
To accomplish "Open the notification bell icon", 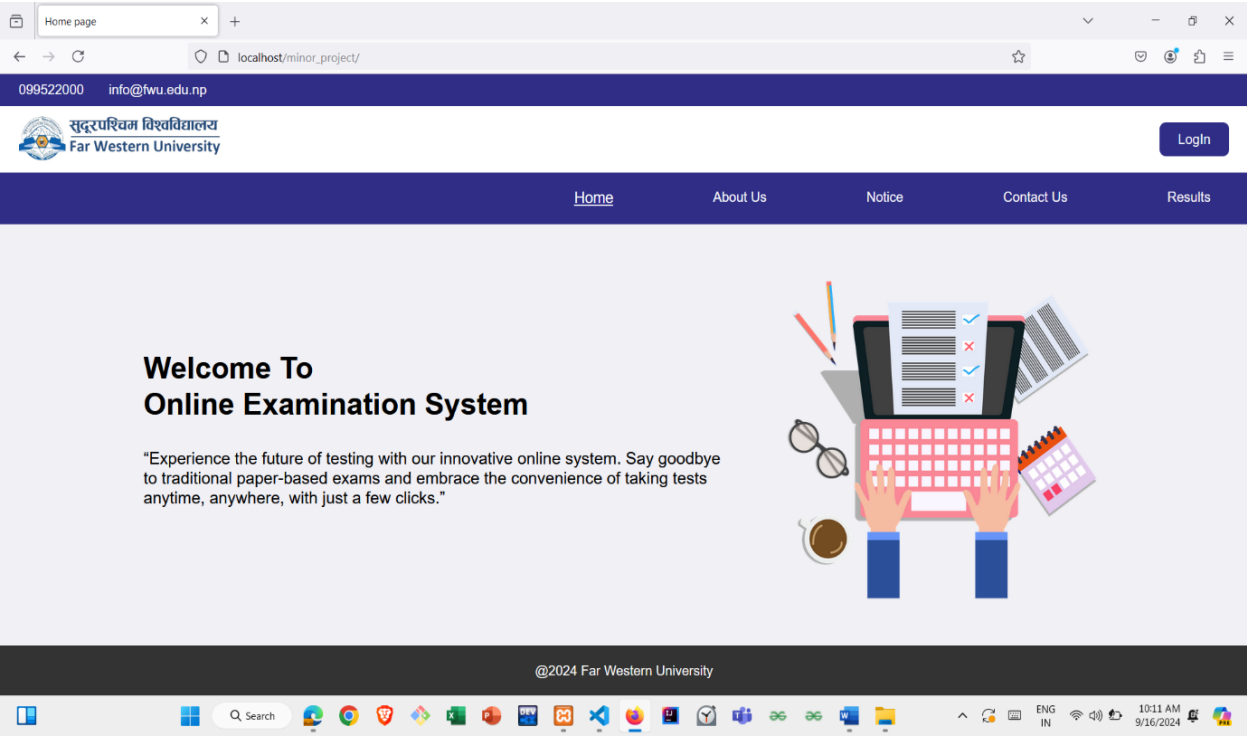I will pyautogui.click(x=1193, y=716).
